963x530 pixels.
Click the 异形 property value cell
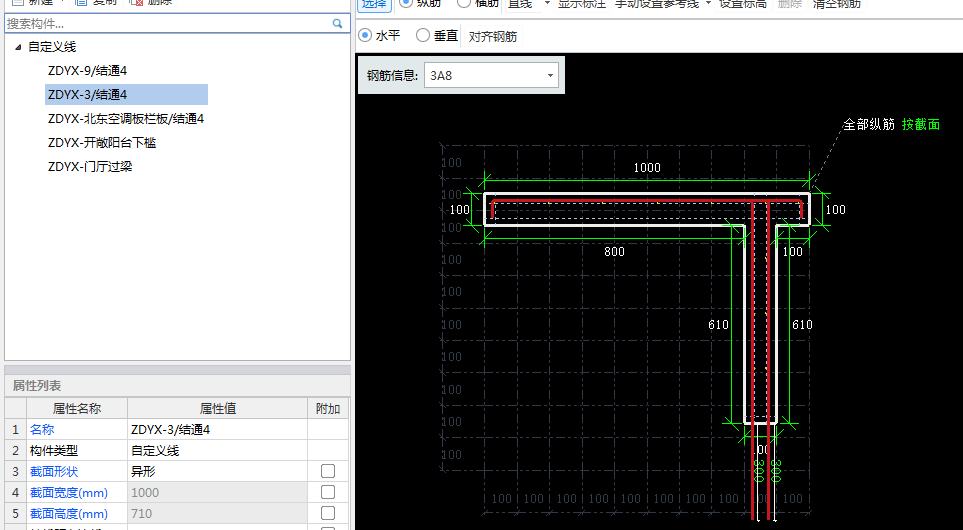pos(217,471)
